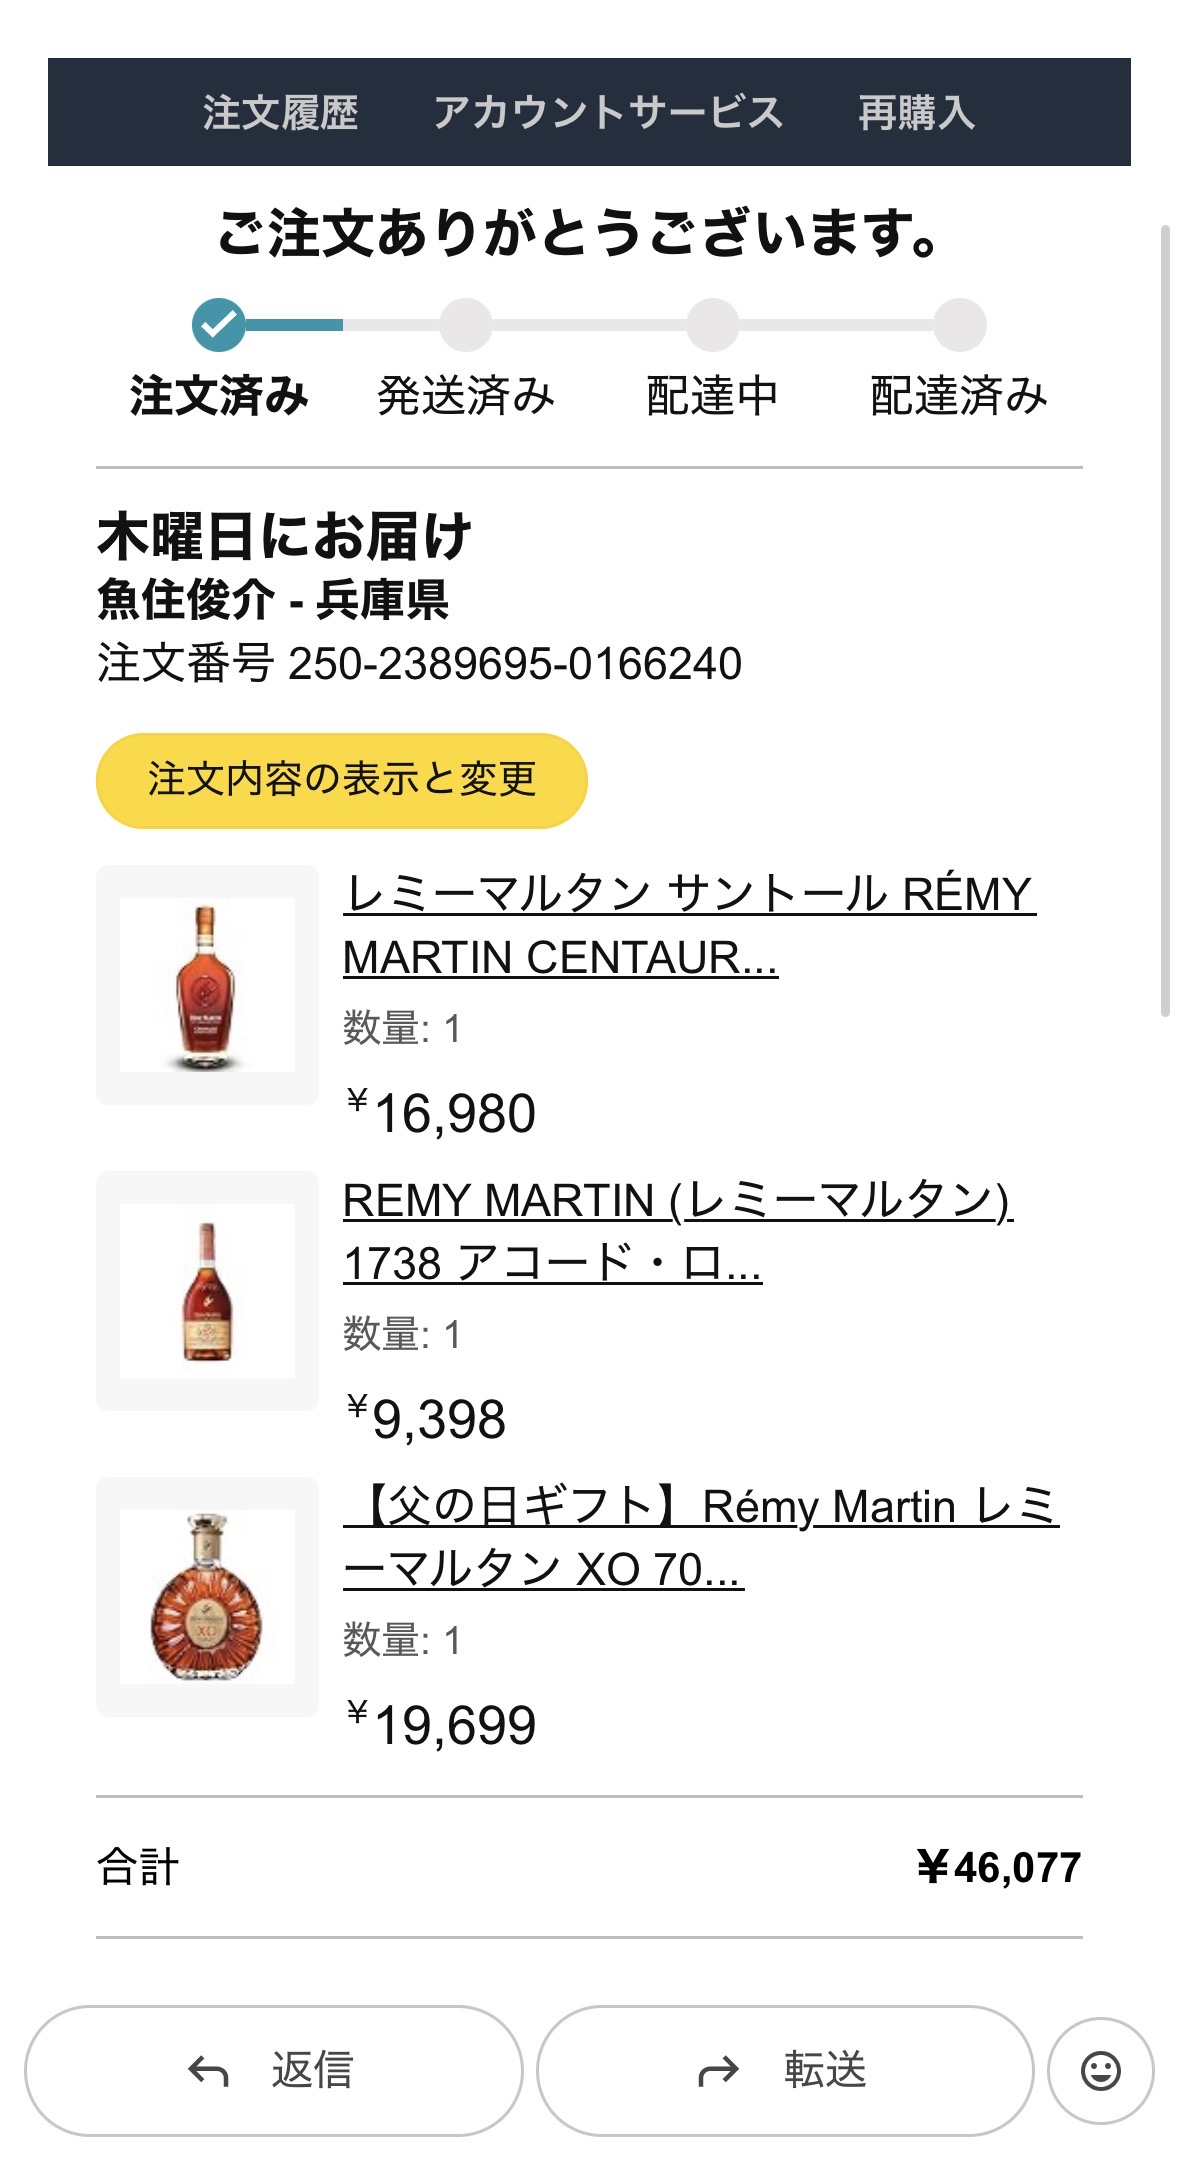Click the forward arrow icon
Viewport: 1179px width, 2175px height.
(718, 2071)
